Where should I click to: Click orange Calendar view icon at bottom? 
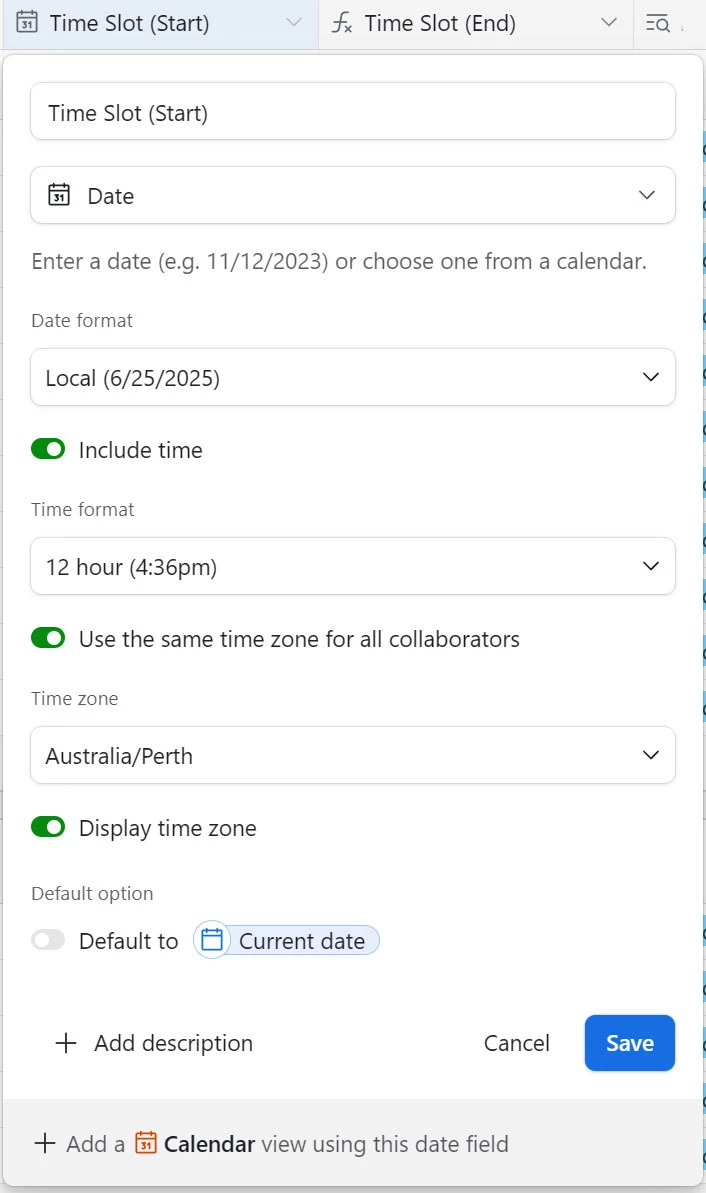point(145,1143)
